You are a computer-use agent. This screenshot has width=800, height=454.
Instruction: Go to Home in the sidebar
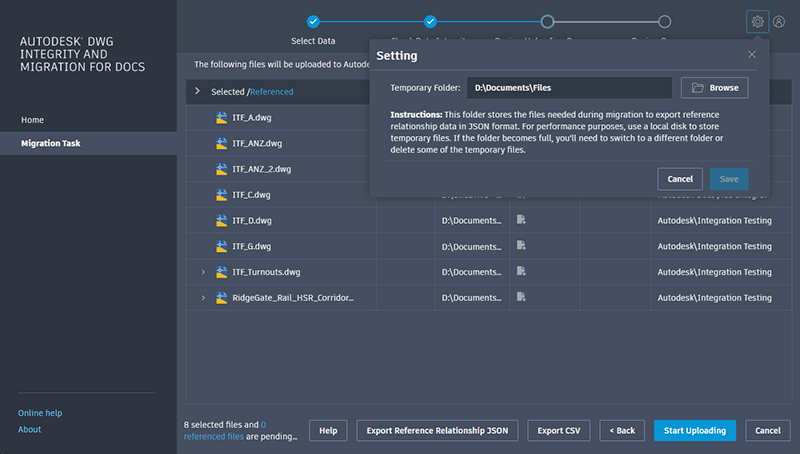32,120
